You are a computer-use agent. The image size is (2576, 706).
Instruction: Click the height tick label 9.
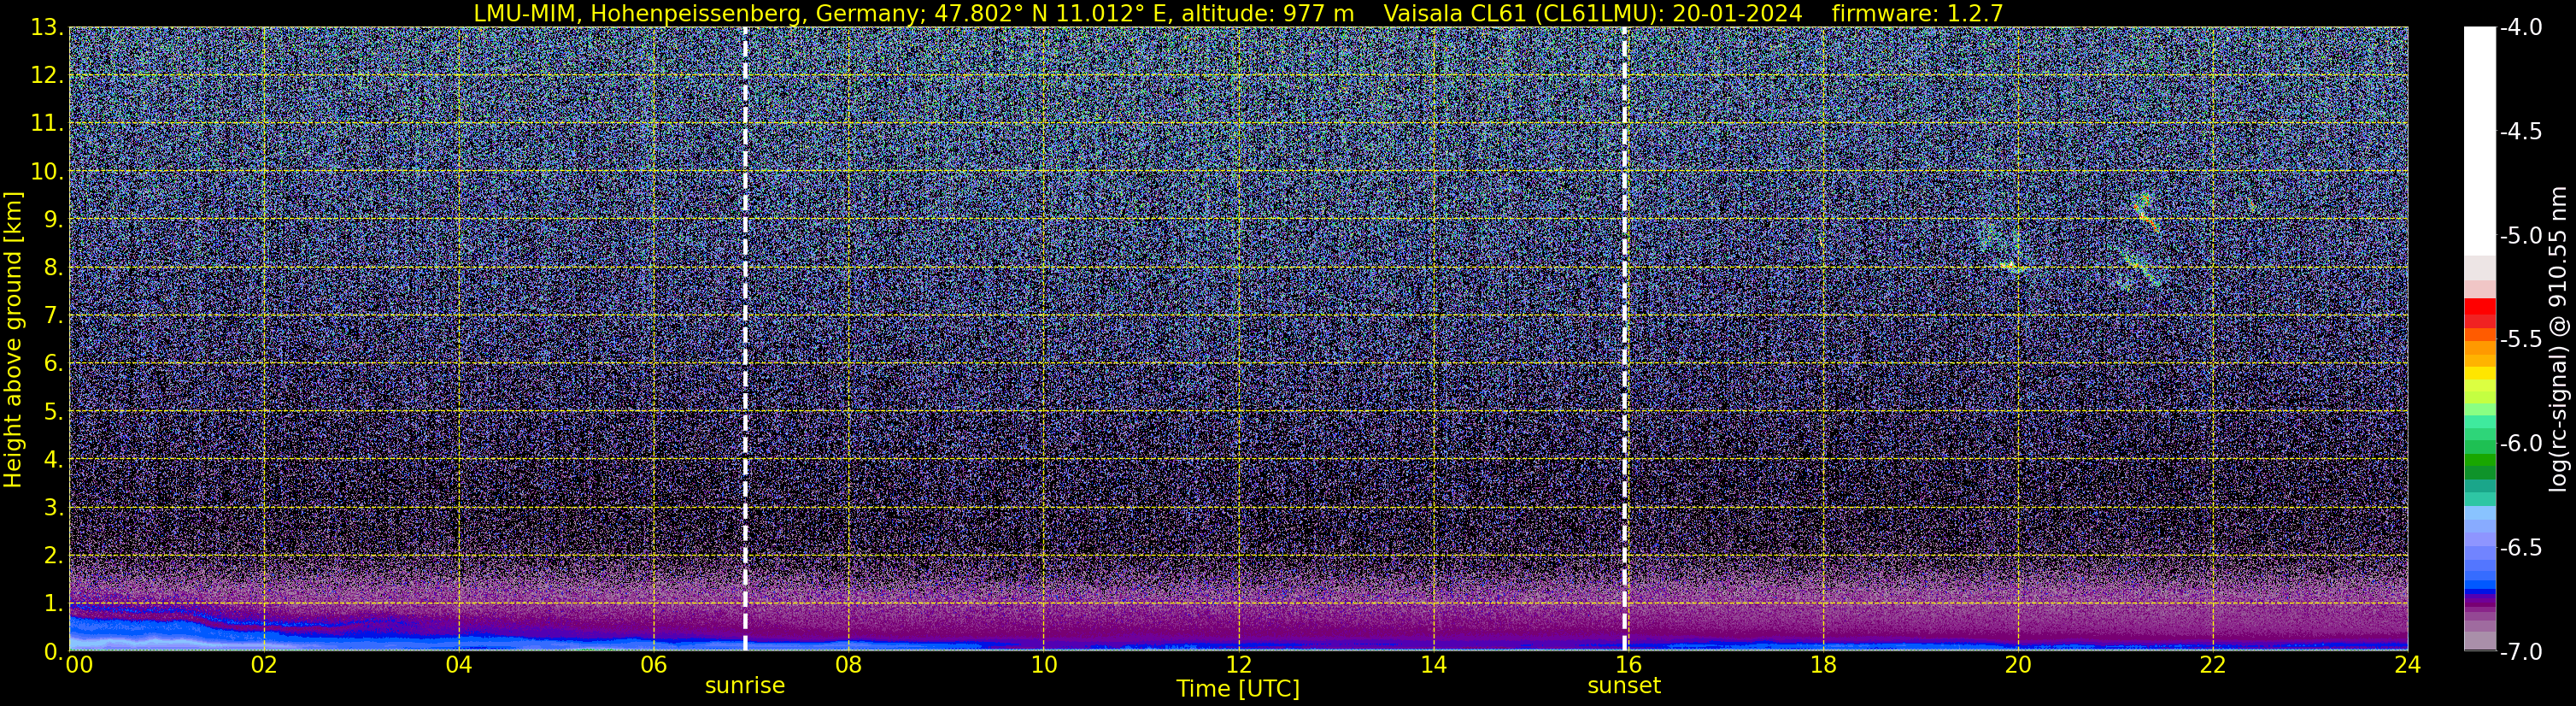click(x=54, y=220)
